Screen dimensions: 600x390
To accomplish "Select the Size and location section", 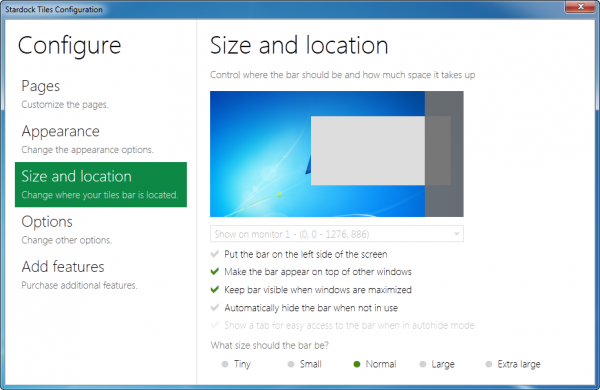I will click(101, 184).
